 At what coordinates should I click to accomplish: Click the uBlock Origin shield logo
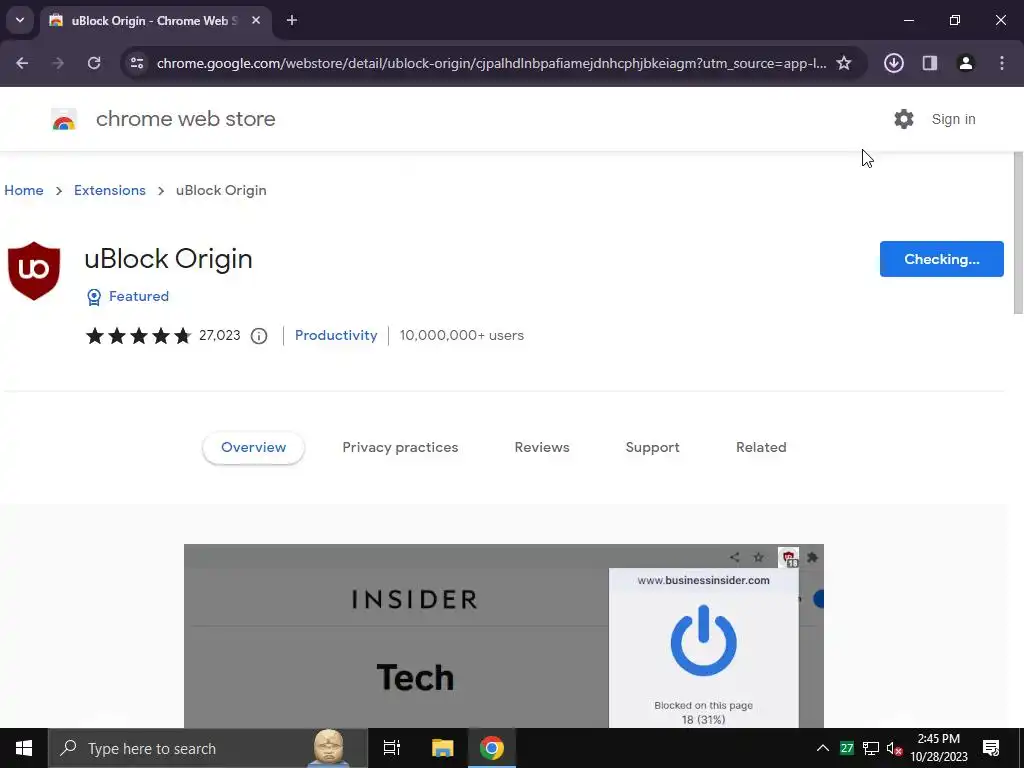[34, 271]
